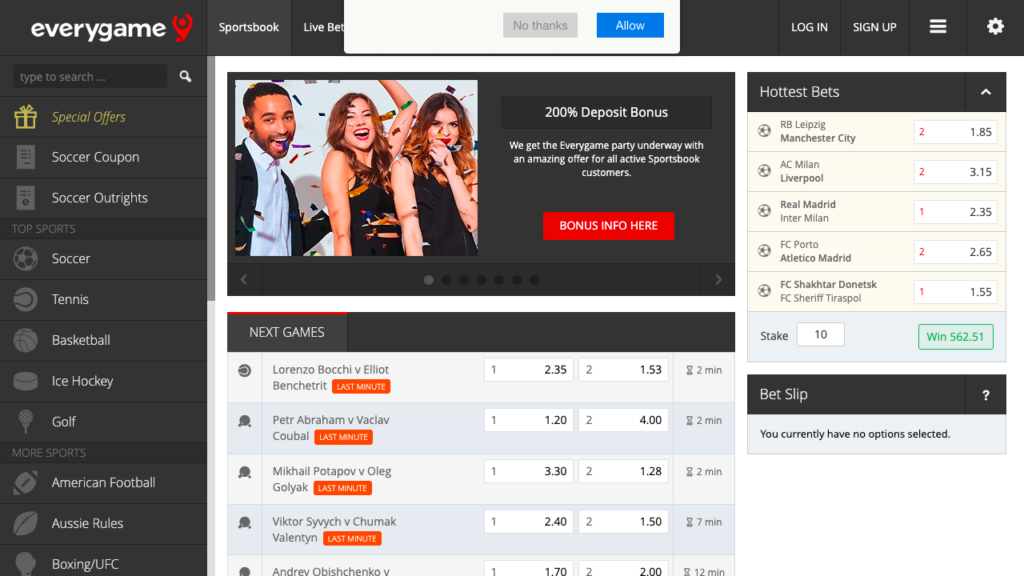Open the Sportsbook tab

249,27
